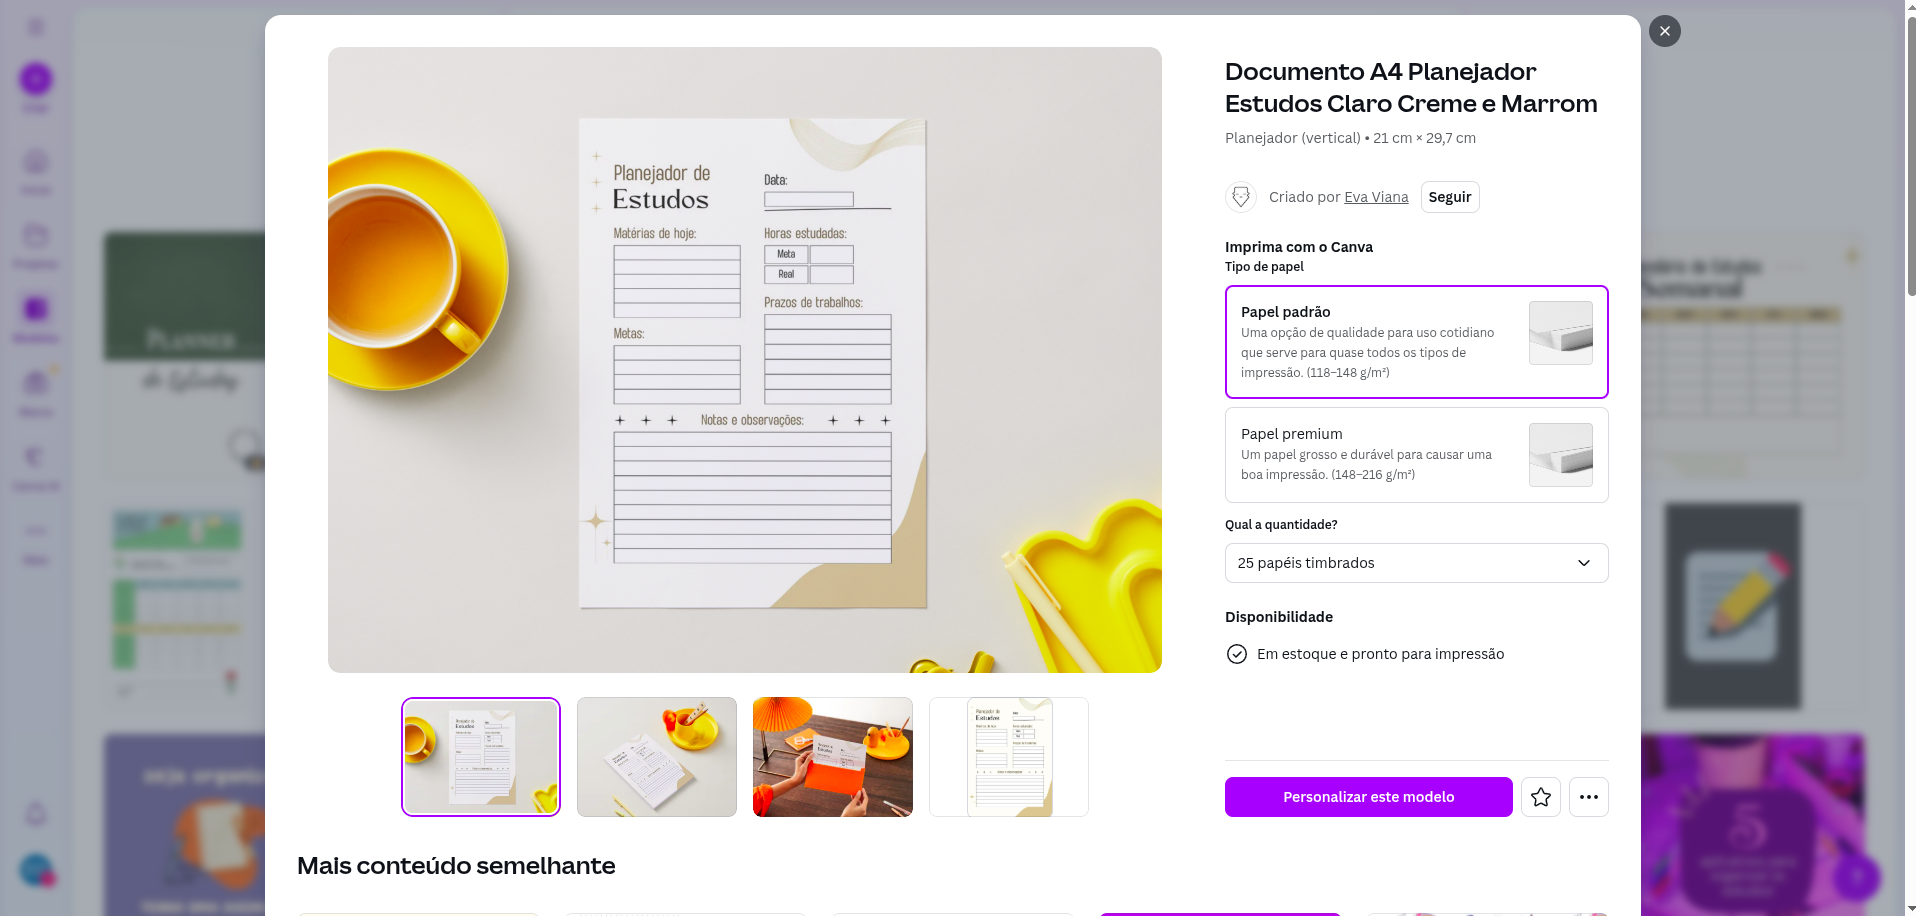
Task: Select the Papel premium paper type
Action: pos(1416,455)
